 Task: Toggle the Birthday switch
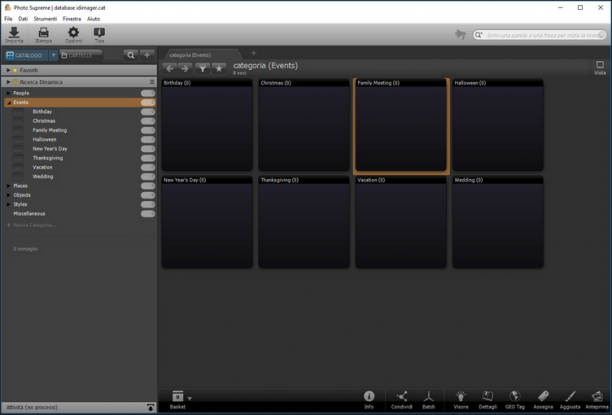pos(148,112)
